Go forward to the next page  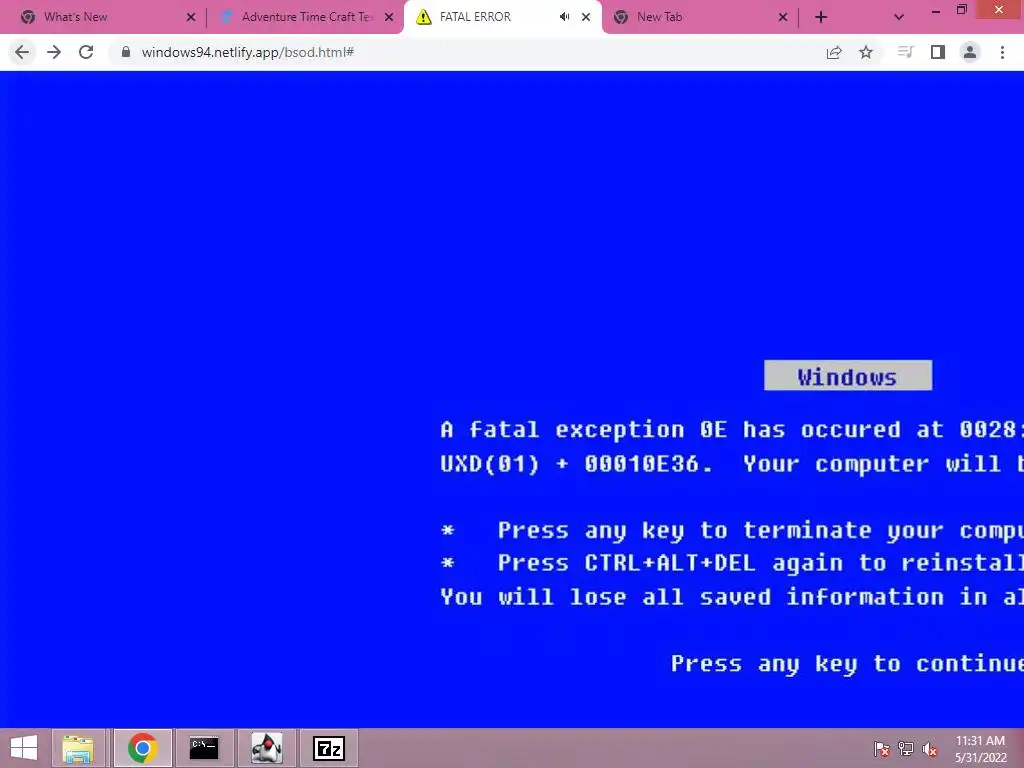click(54, 52)
